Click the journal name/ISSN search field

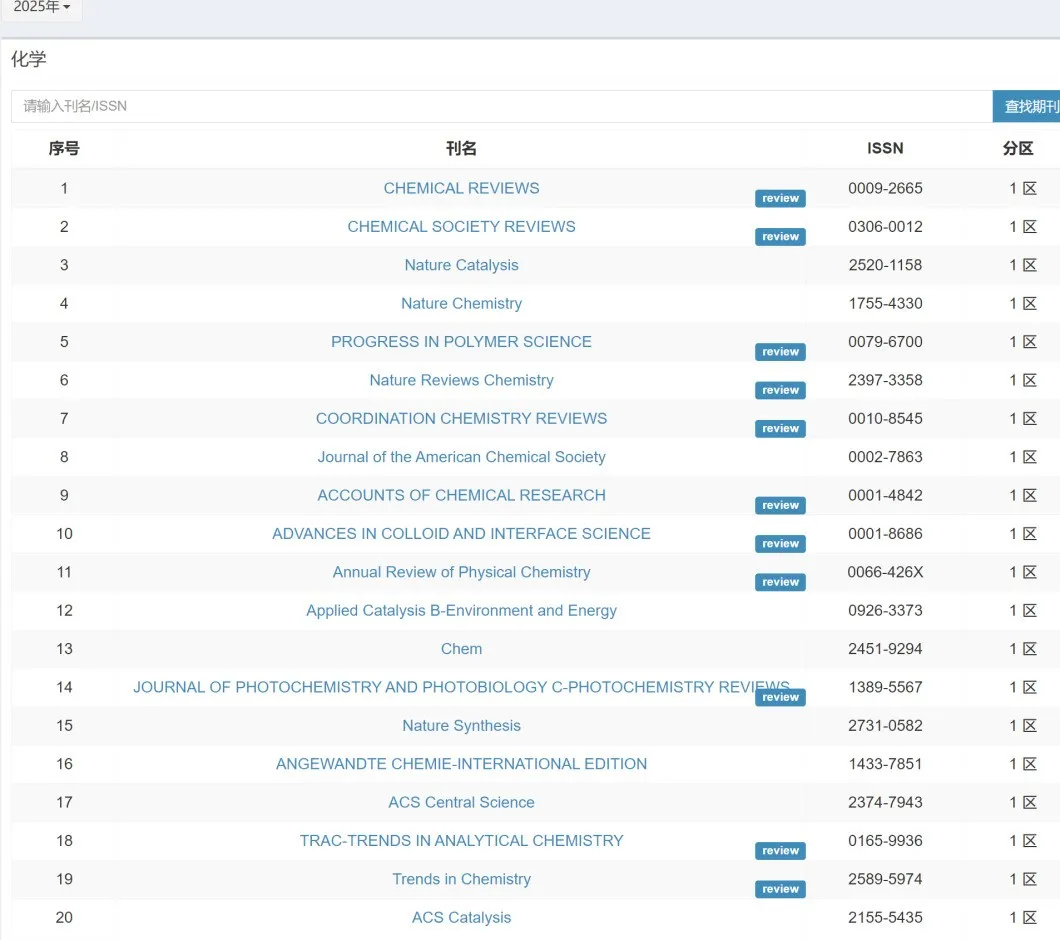tap(502, 106)
